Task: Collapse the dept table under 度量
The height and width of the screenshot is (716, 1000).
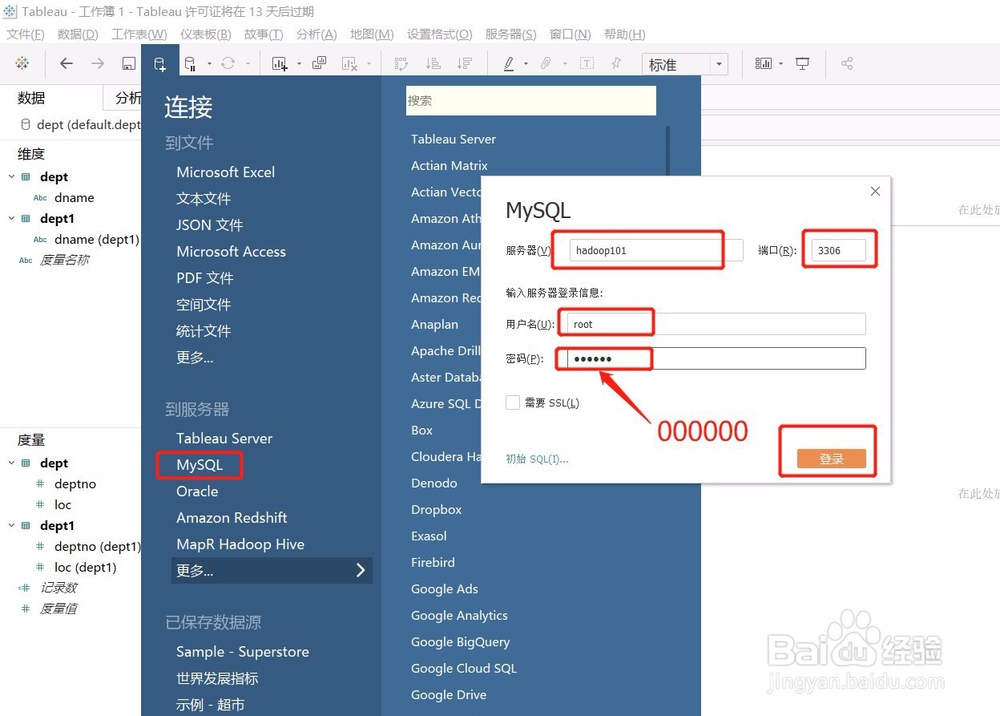Action: pyautogui.click(x=11, y=463)
